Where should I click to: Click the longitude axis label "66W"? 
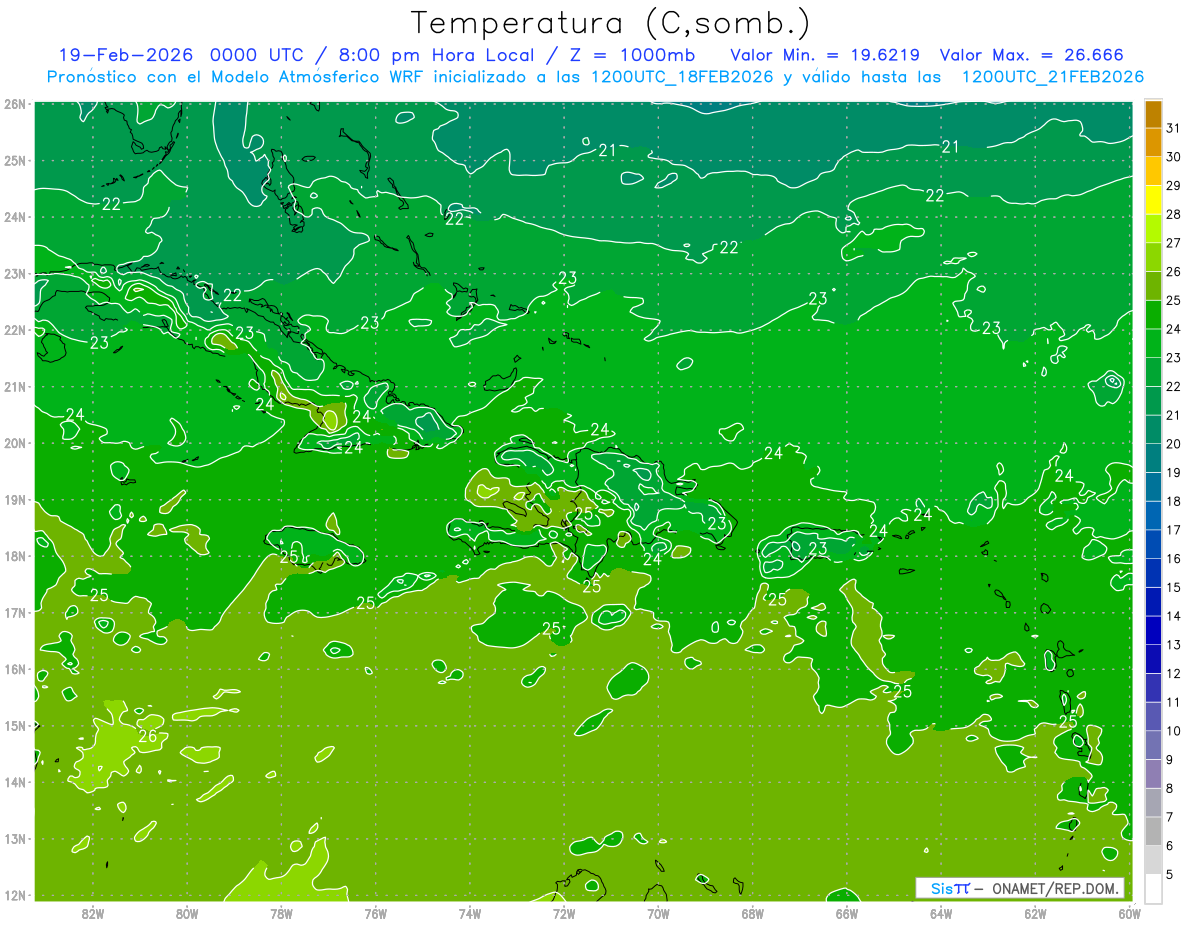coord(846,913)
